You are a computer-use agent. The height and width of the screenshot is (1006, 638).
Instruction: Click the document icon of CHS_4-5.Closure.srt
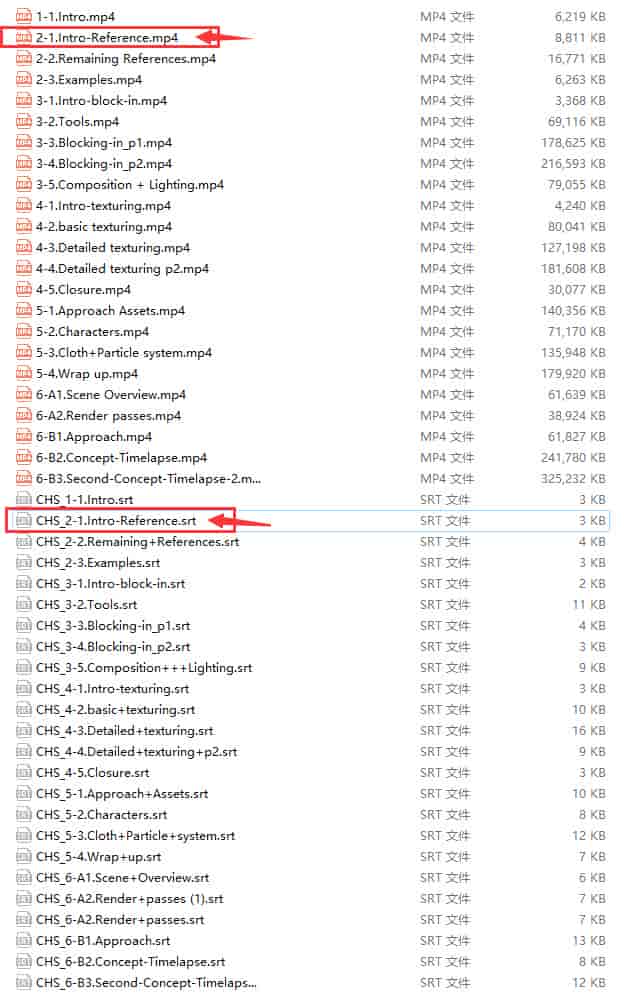25,773
